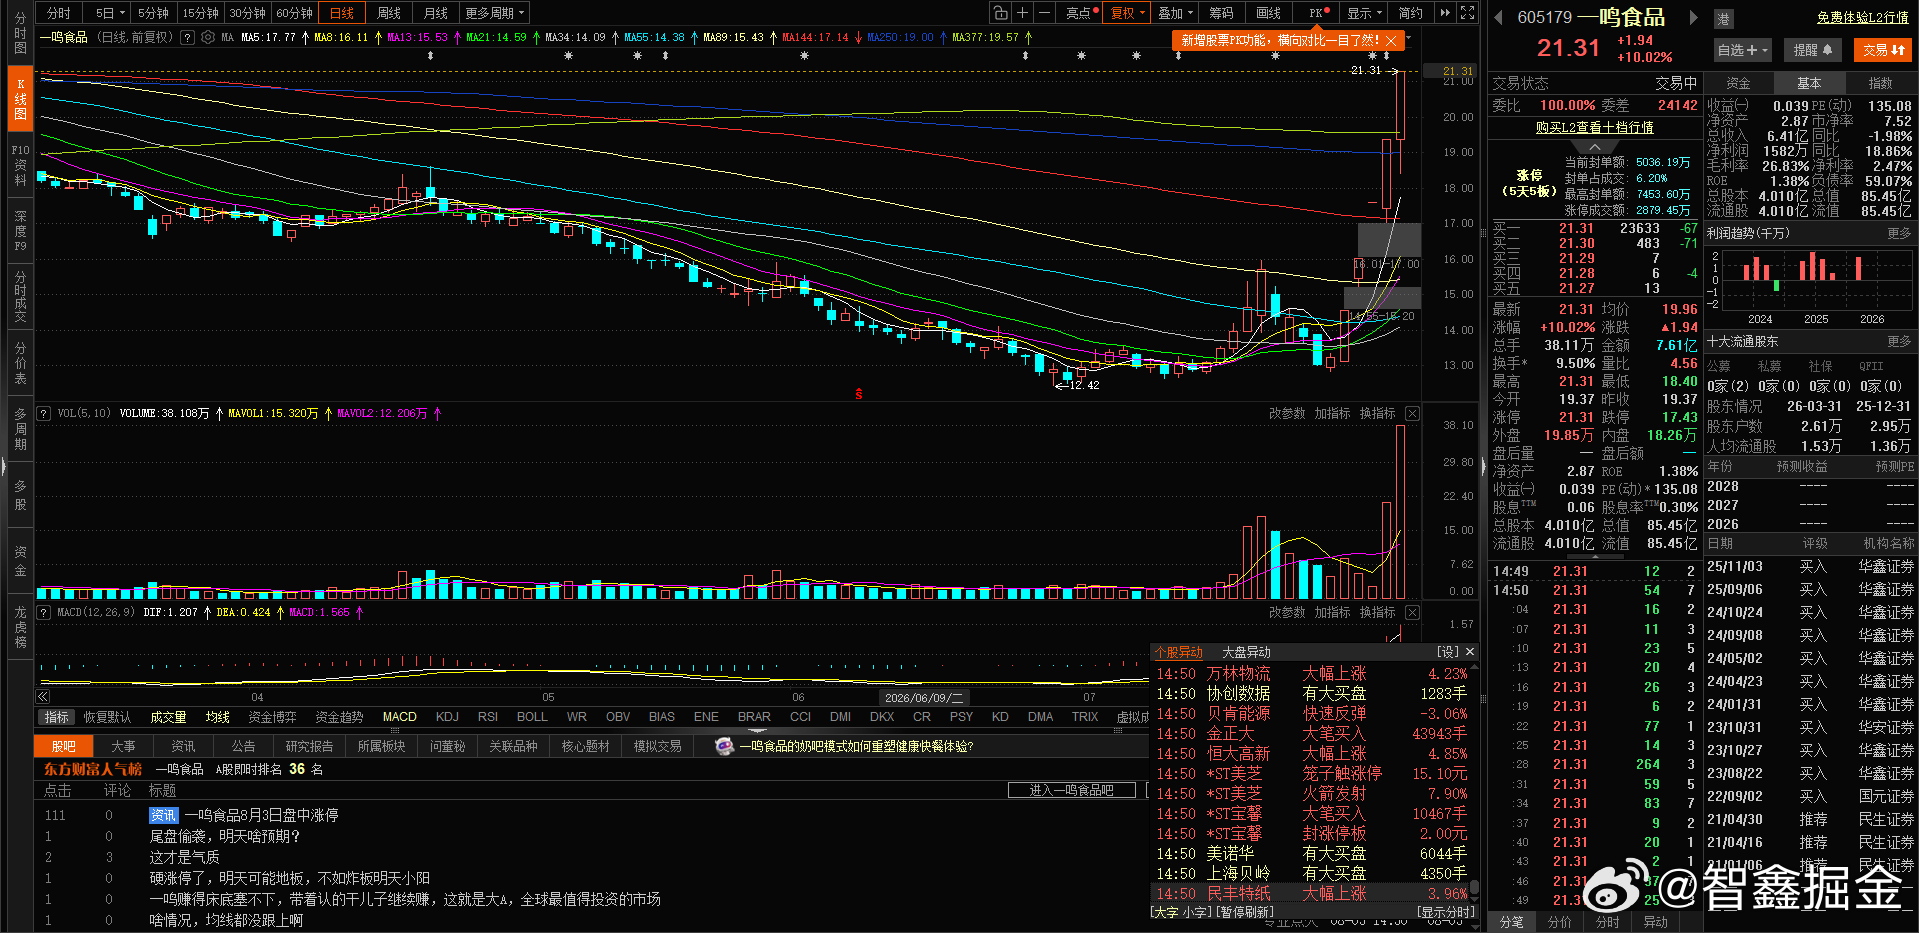
Task: Open help for VOL indicator
Action: pyautogui.click(x=44, y=413)
